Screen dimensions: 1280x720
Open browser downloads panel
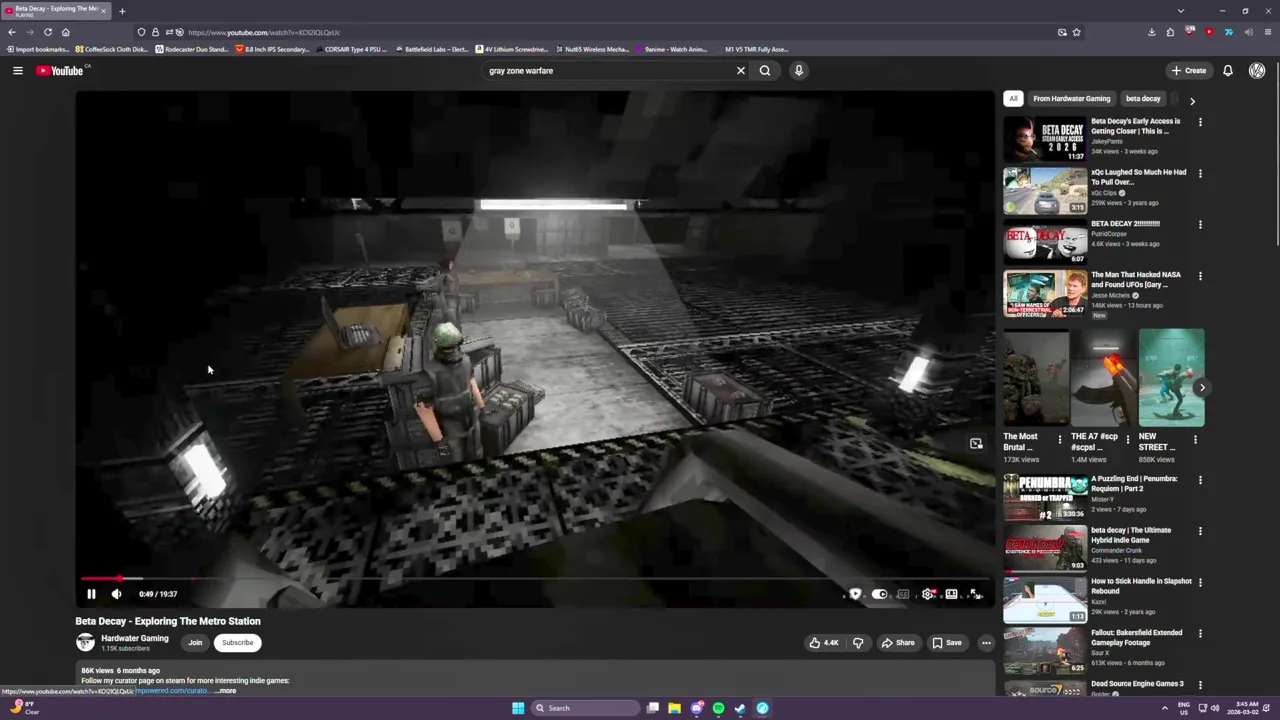point(1151,32)
